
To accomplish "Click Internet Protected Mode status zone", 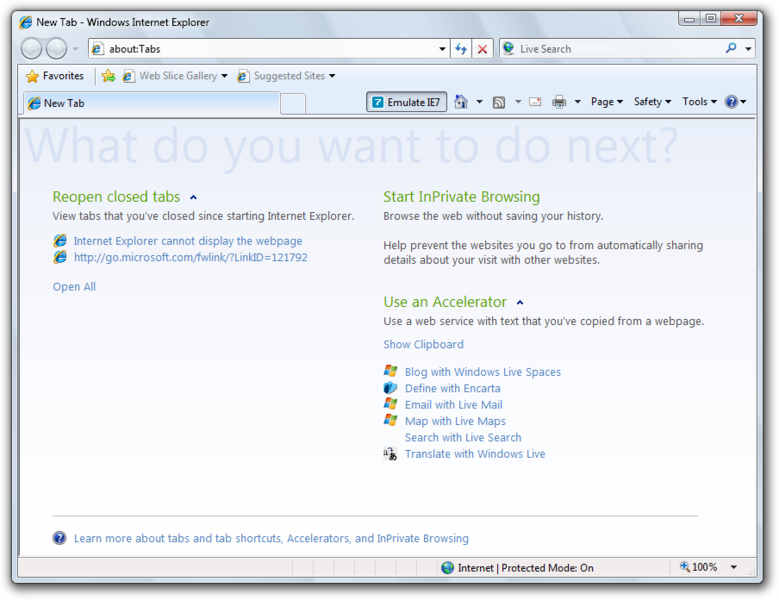I will (518, 568).
